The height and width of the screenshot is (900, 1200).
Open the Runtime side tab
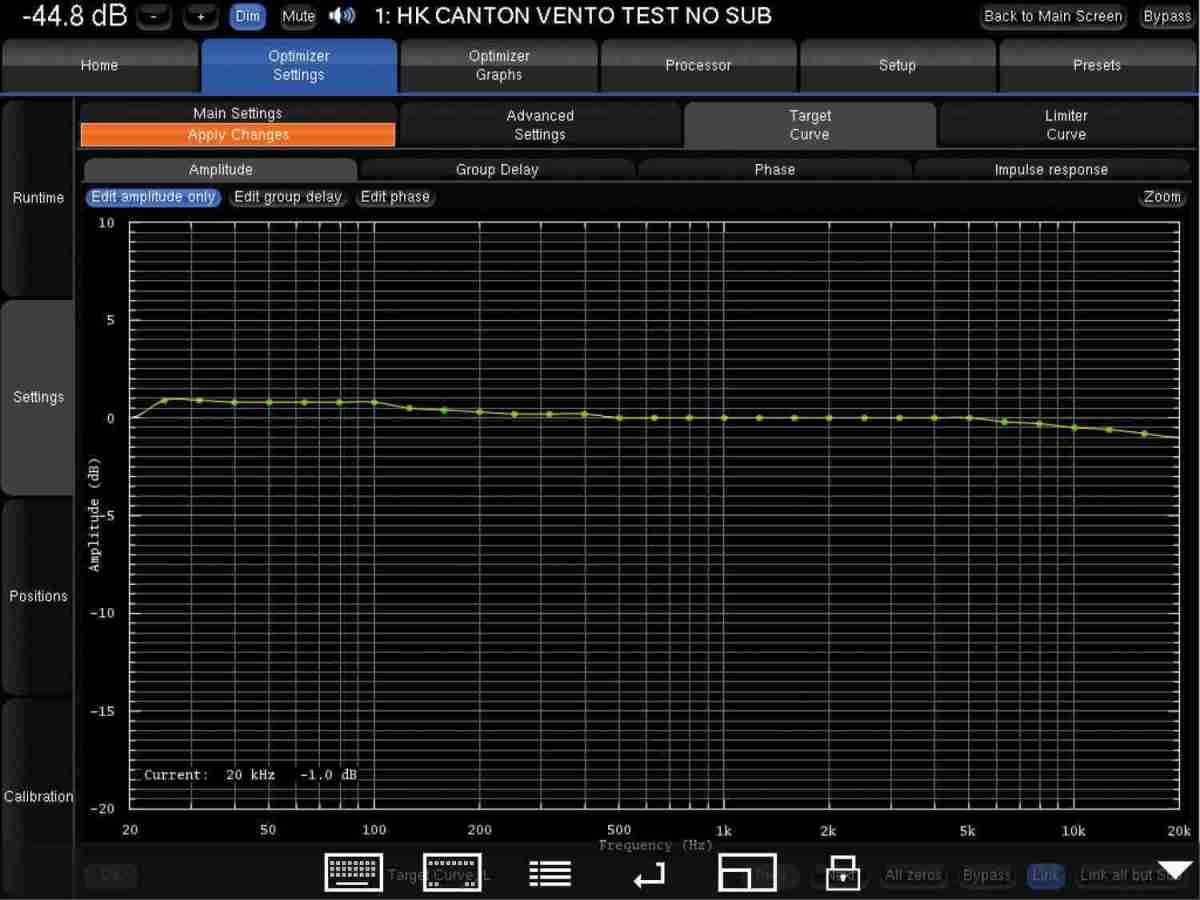pos(38,198)
